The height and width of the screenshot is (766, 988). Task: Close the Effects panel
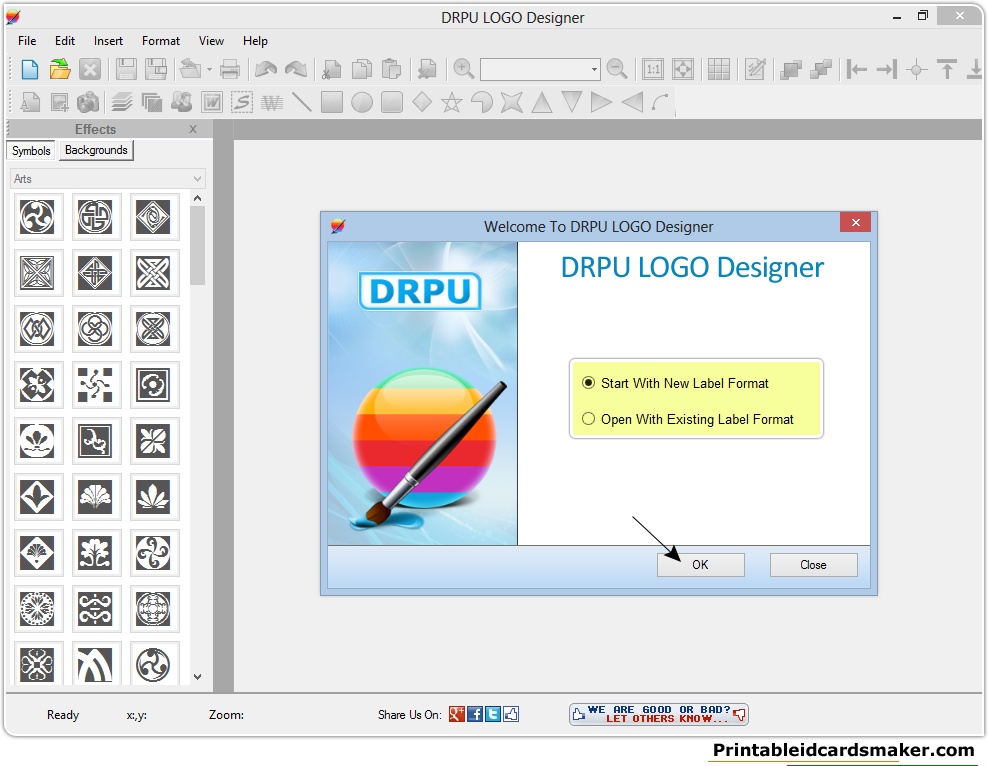tap(193, 129)
